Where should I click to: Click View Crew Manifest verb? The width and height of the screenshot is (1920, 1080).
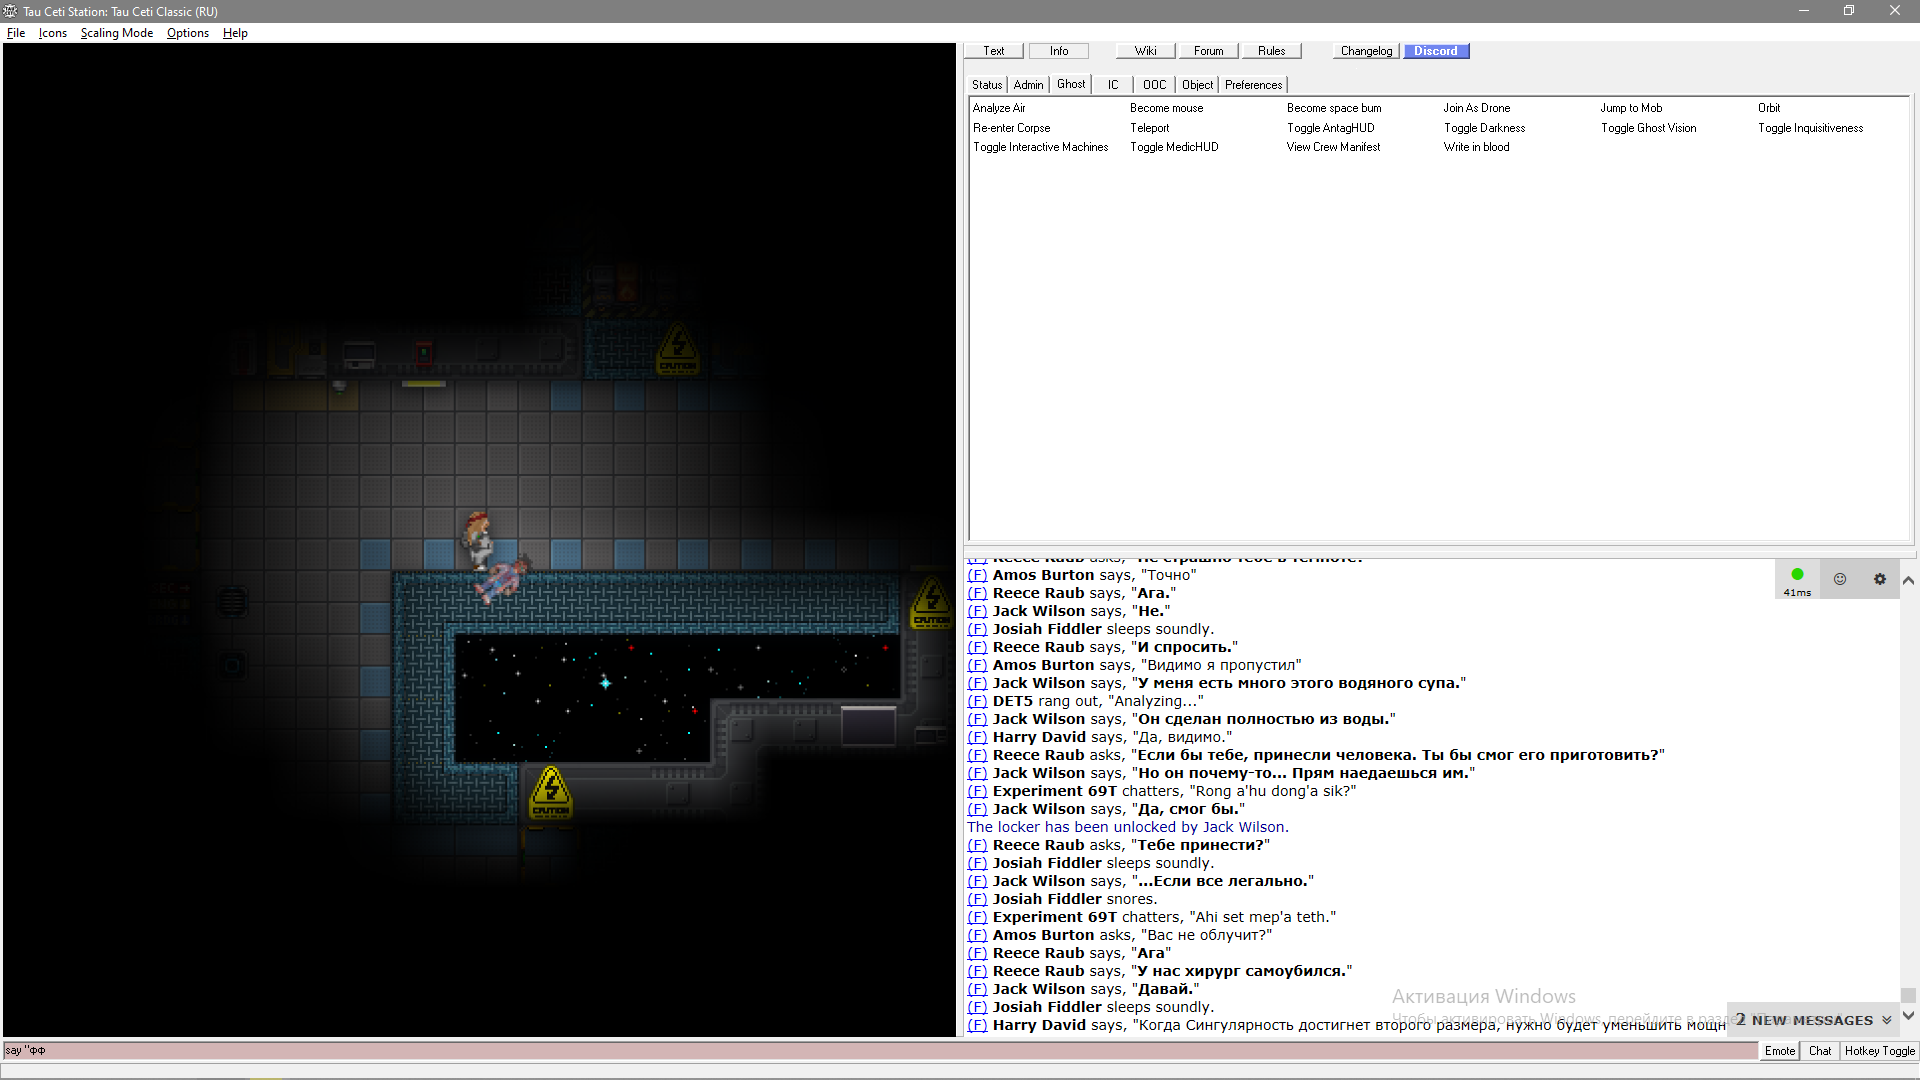1333,147
